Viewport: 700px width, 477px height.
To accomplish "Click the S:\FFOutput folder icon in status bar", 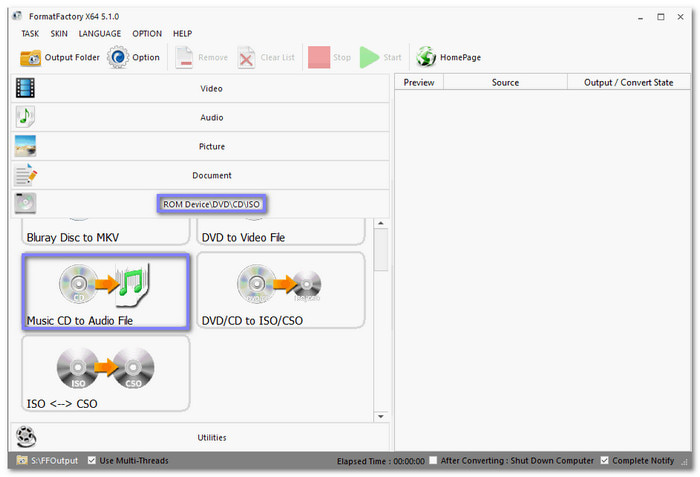I will 21,460.
